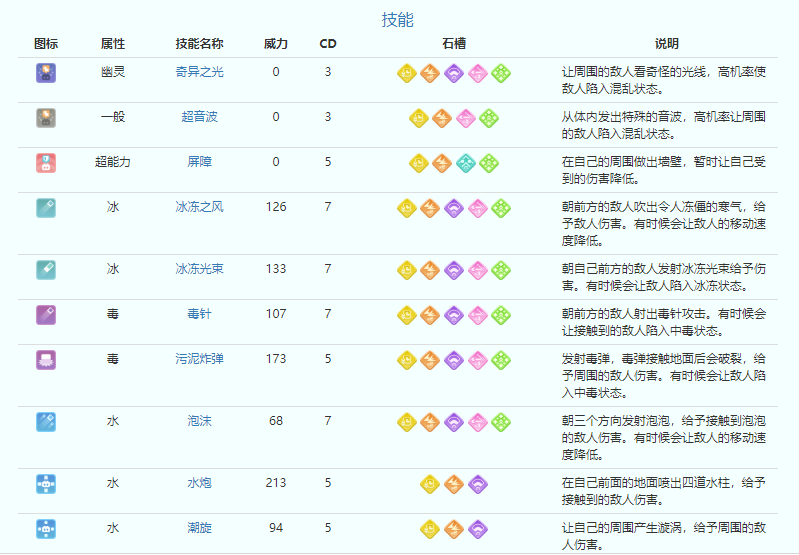Open the 奇异之光 skill link
This screenshot has width=799, height=555.
(199, 72)
